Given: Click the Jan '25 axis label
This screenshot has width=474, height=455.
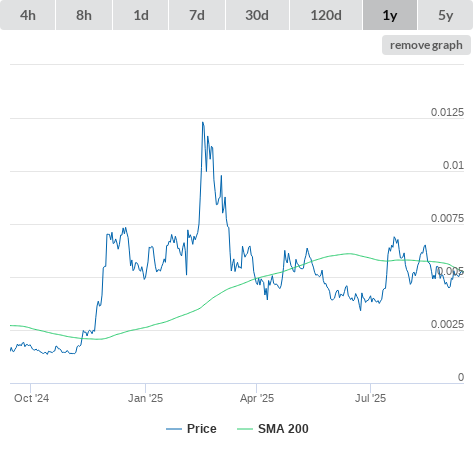Looking at the screenshot, I should (x=146, y=398).
